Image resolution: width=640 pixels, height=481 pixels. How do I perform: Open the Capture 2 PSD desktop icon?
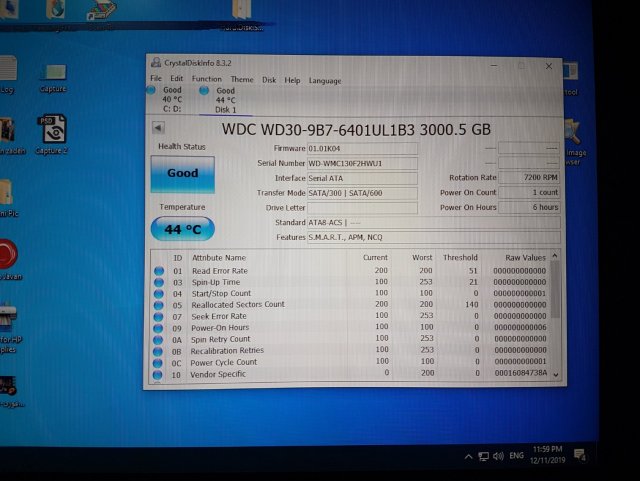(x=52, y=128)
